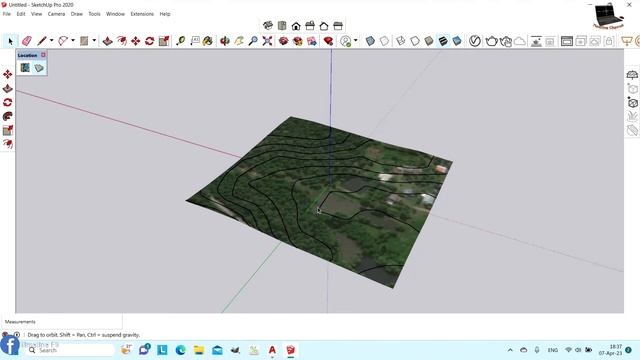Open the Line tool dropdown arrow
This screenshot has height=360, width=640.
[51, 40]
